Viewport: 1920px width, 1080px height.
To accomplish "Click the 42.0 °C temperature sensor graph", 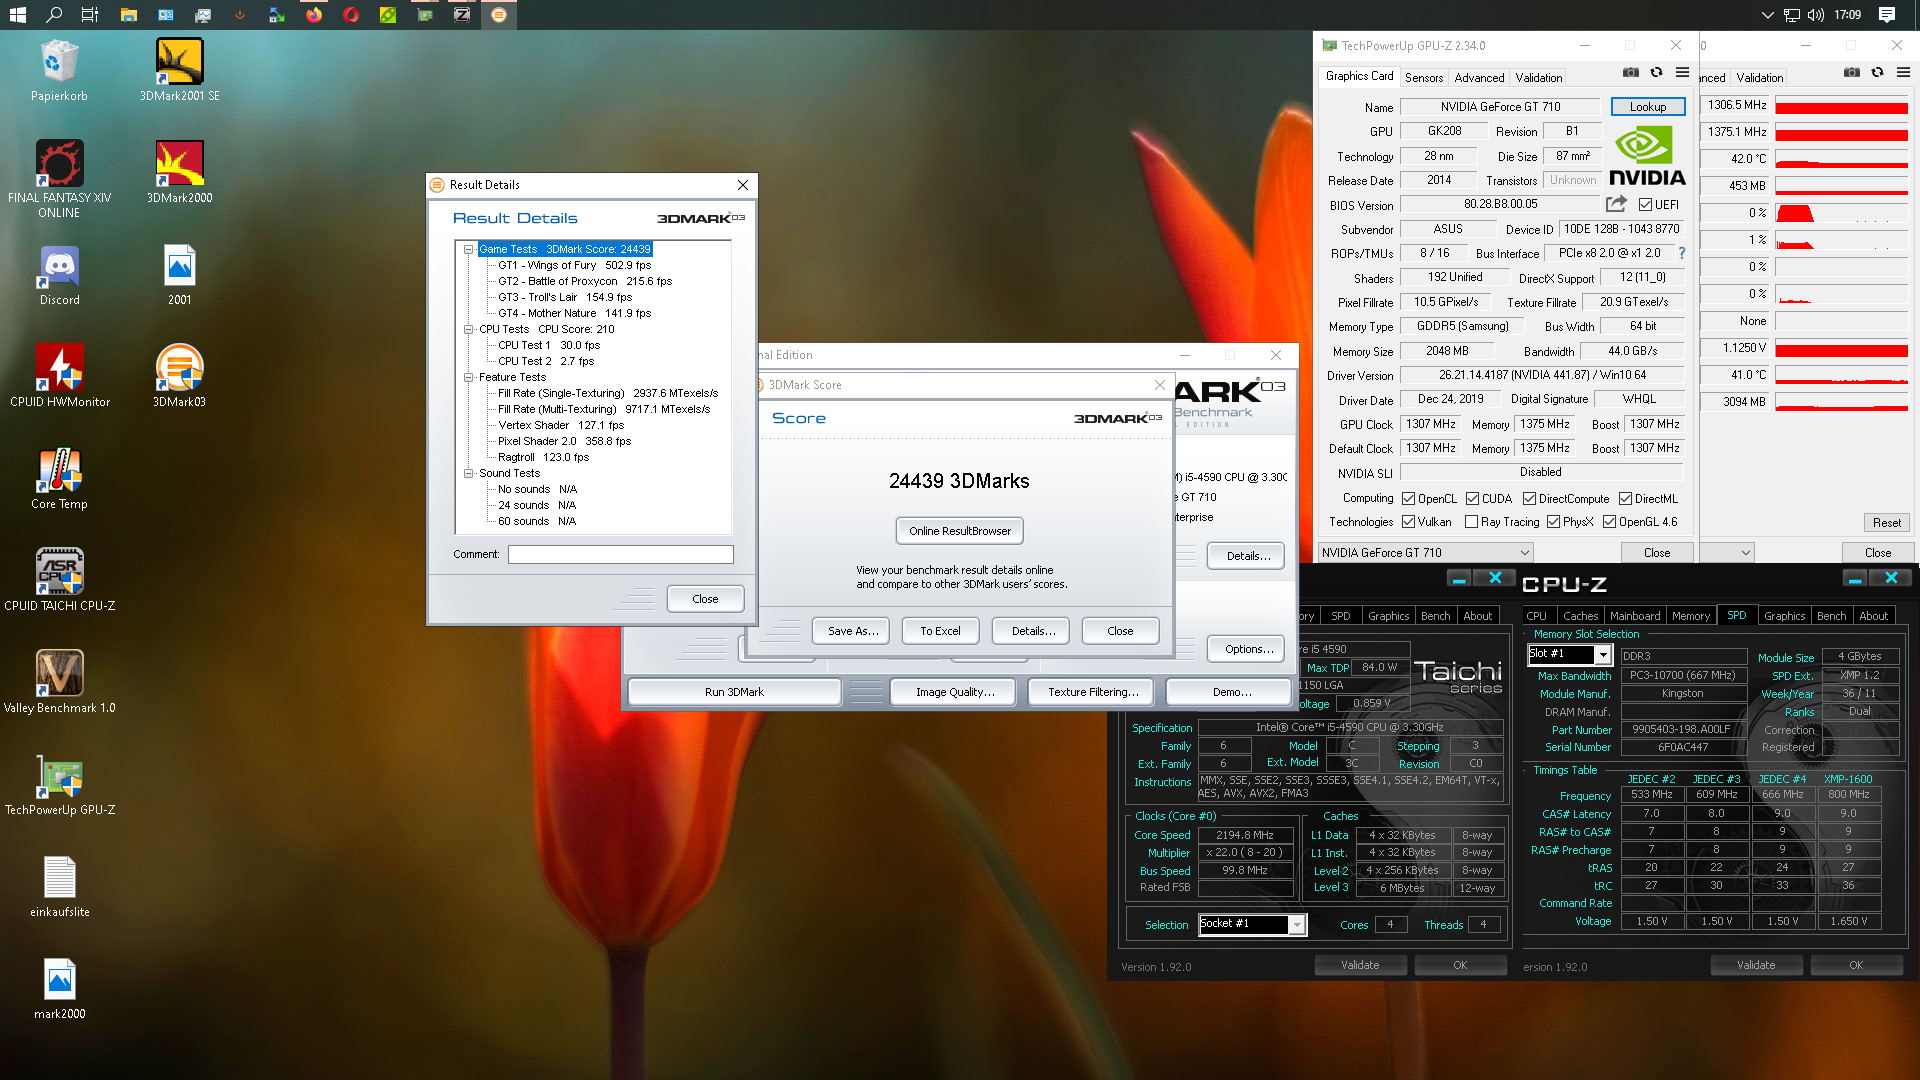I will click(1842, 159).
